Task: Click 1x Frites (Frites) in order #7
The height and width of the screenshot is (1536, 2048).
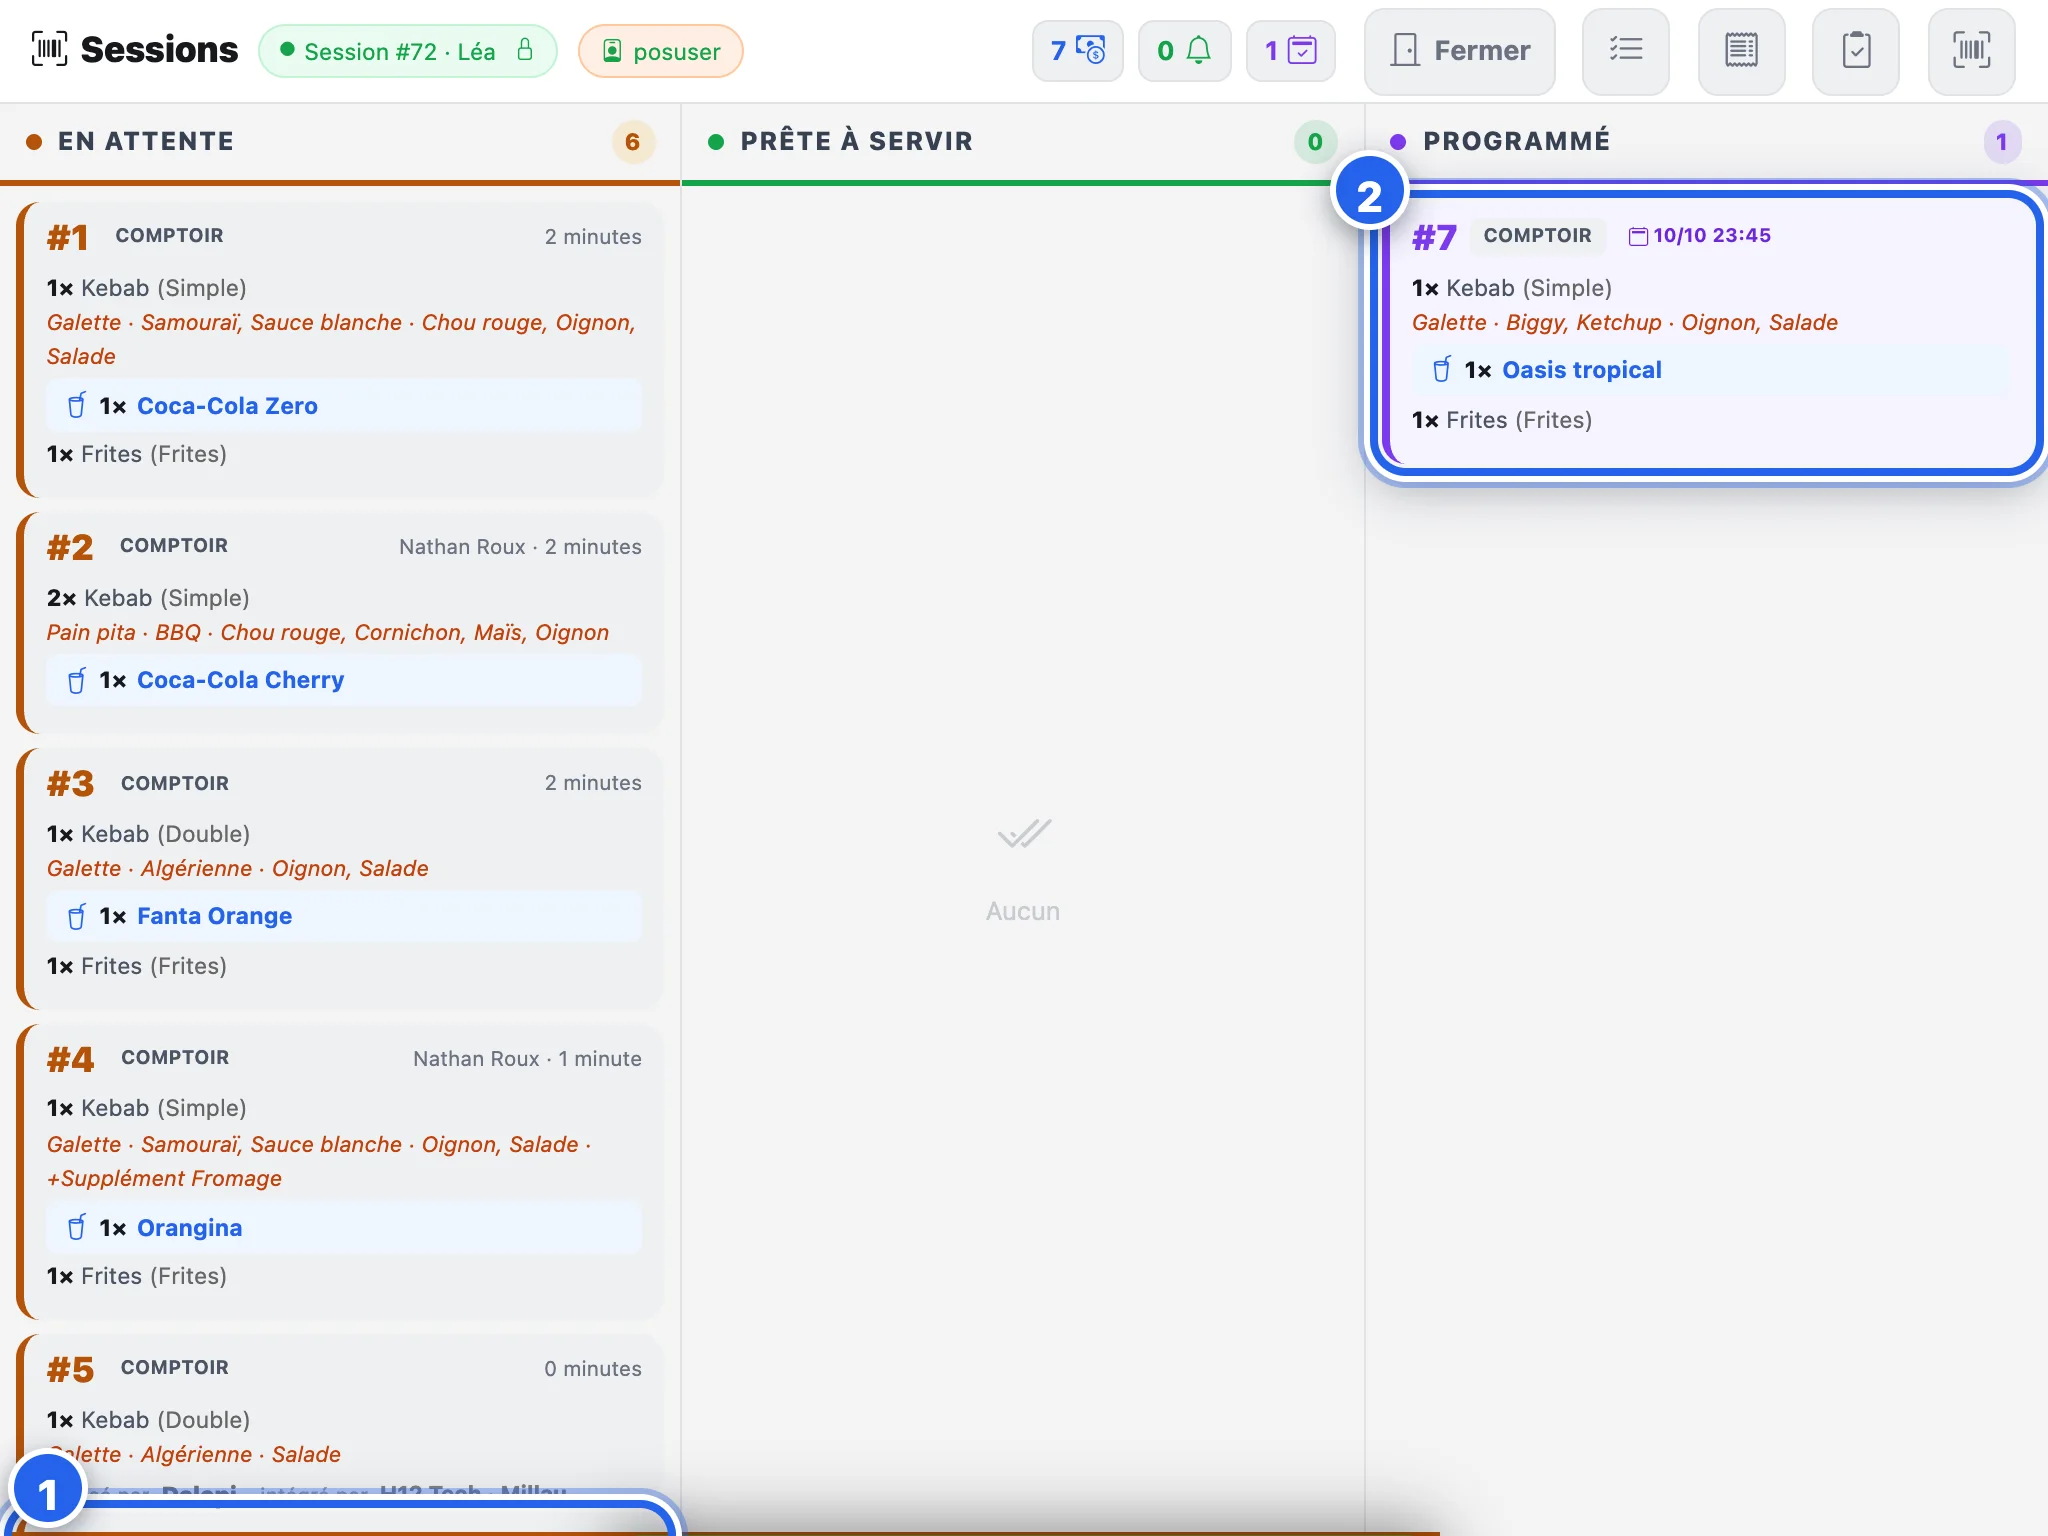Action: click(1501, 420)
